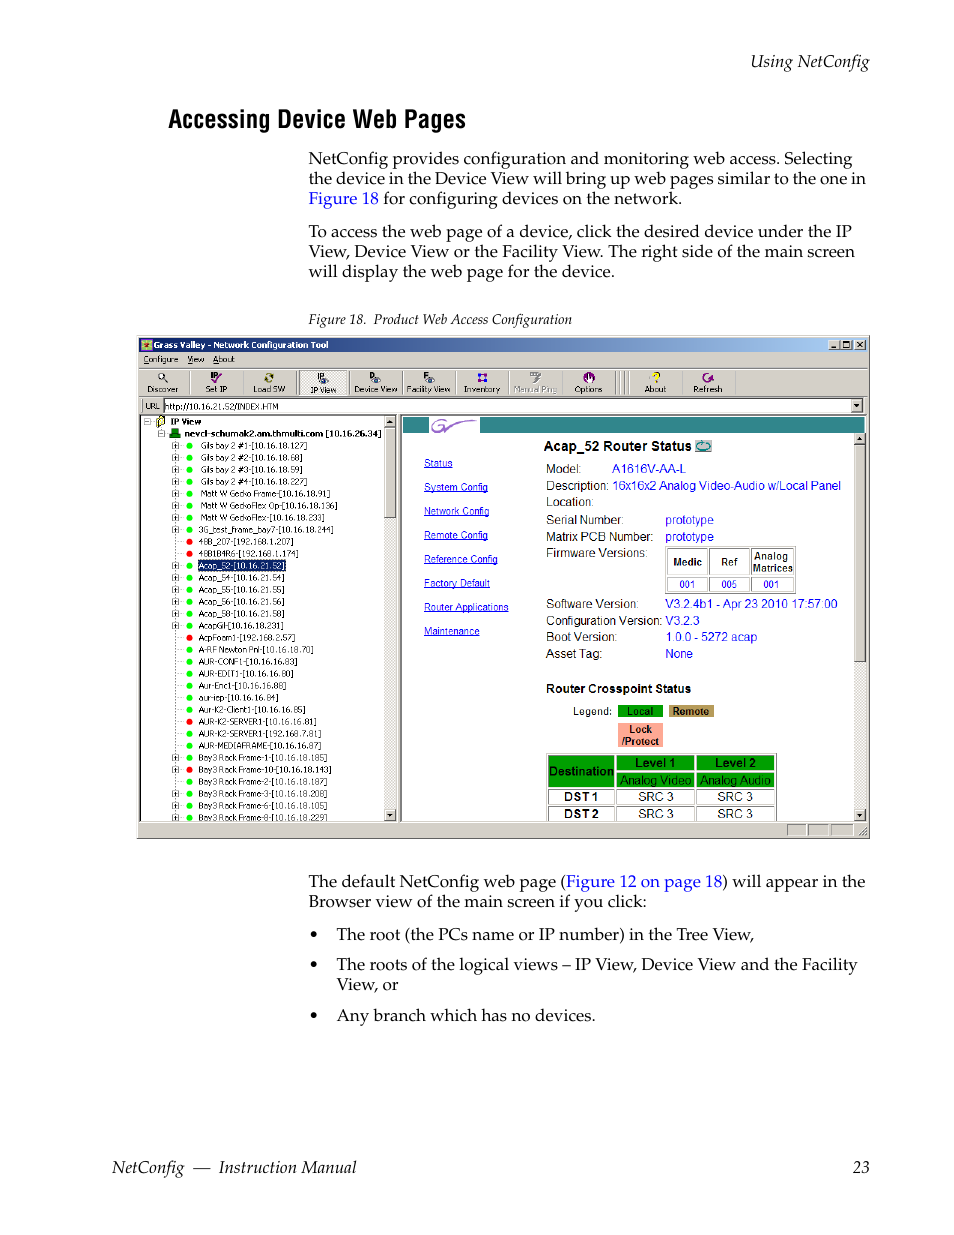The width and height of the screenshot is (954, 1235).
Task: Follow Figure 12 on page 18 link
Action: pos(644,882)
